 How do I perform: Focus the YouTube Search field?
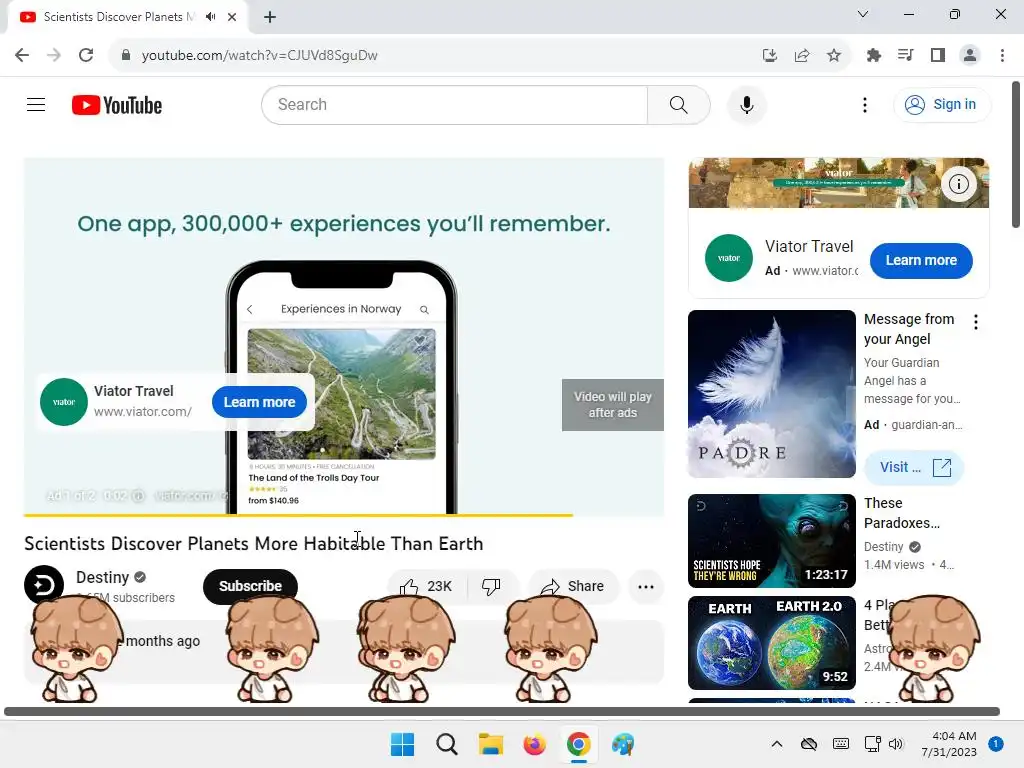click(455, 104)
